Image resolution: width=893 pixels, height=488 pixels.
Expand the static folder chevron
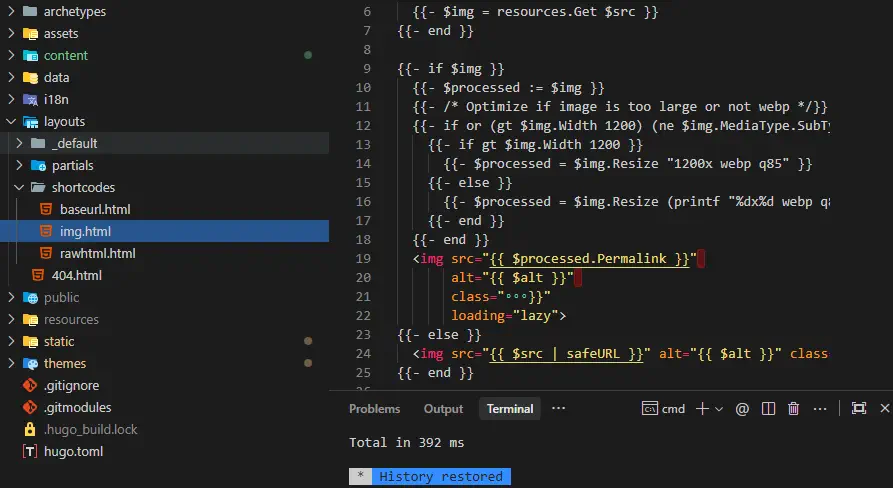(x=11, y=342)
